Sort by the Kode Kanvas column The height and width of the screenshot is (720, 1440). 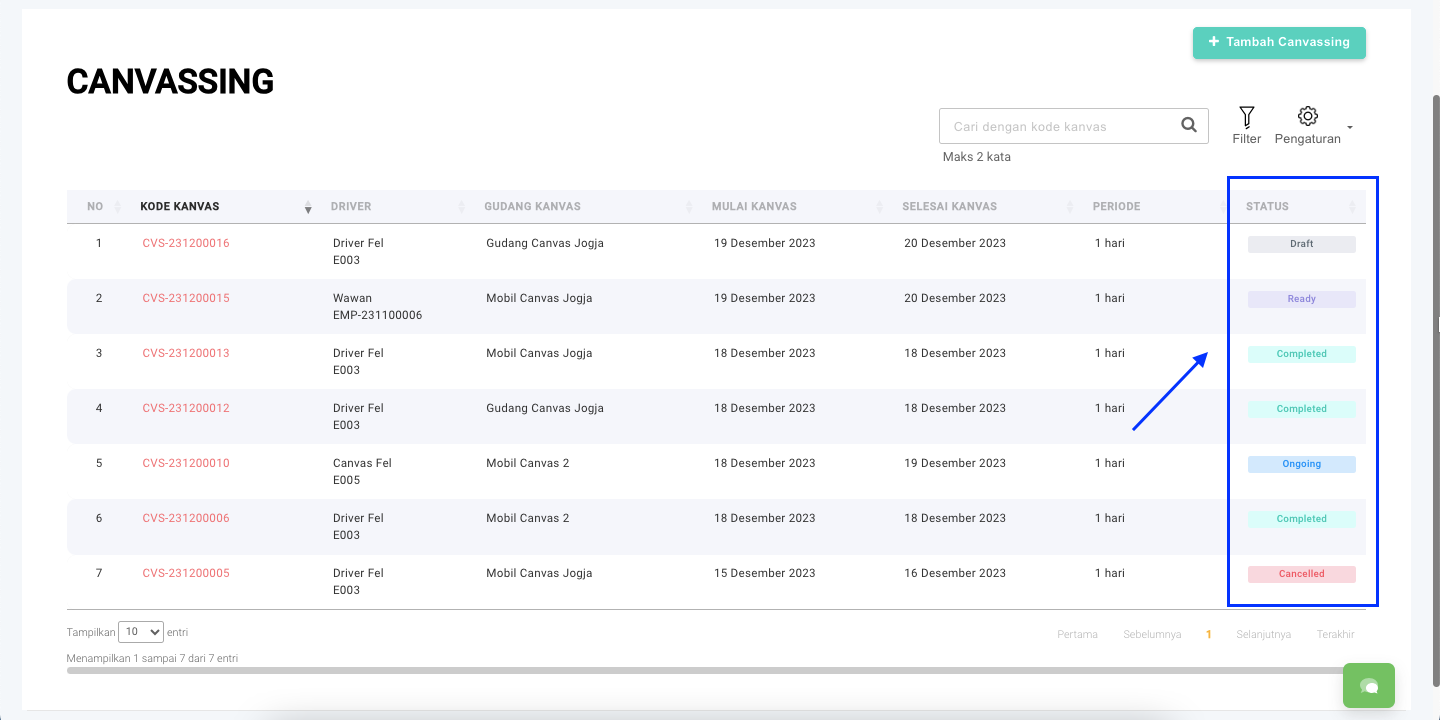[x=180, y=207]
